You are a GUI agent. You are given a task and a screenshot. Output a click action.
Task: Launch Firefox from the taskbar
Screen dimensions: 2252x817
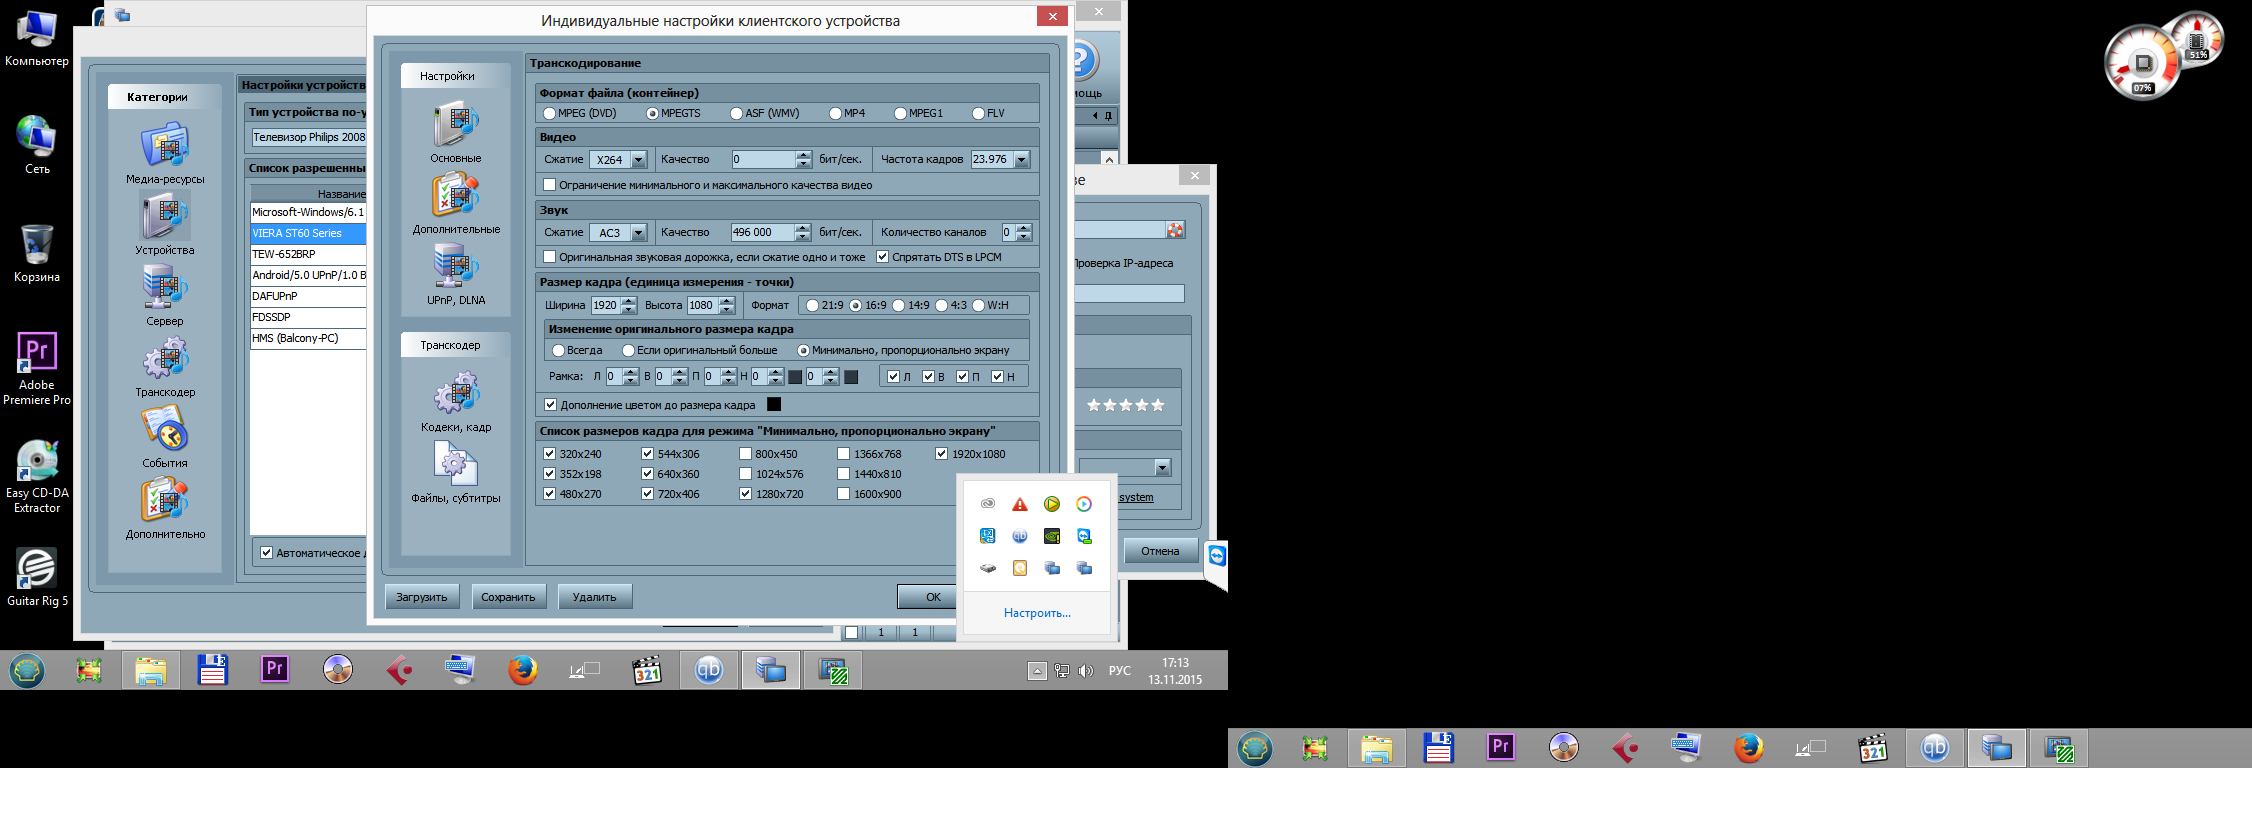(522, 670)
